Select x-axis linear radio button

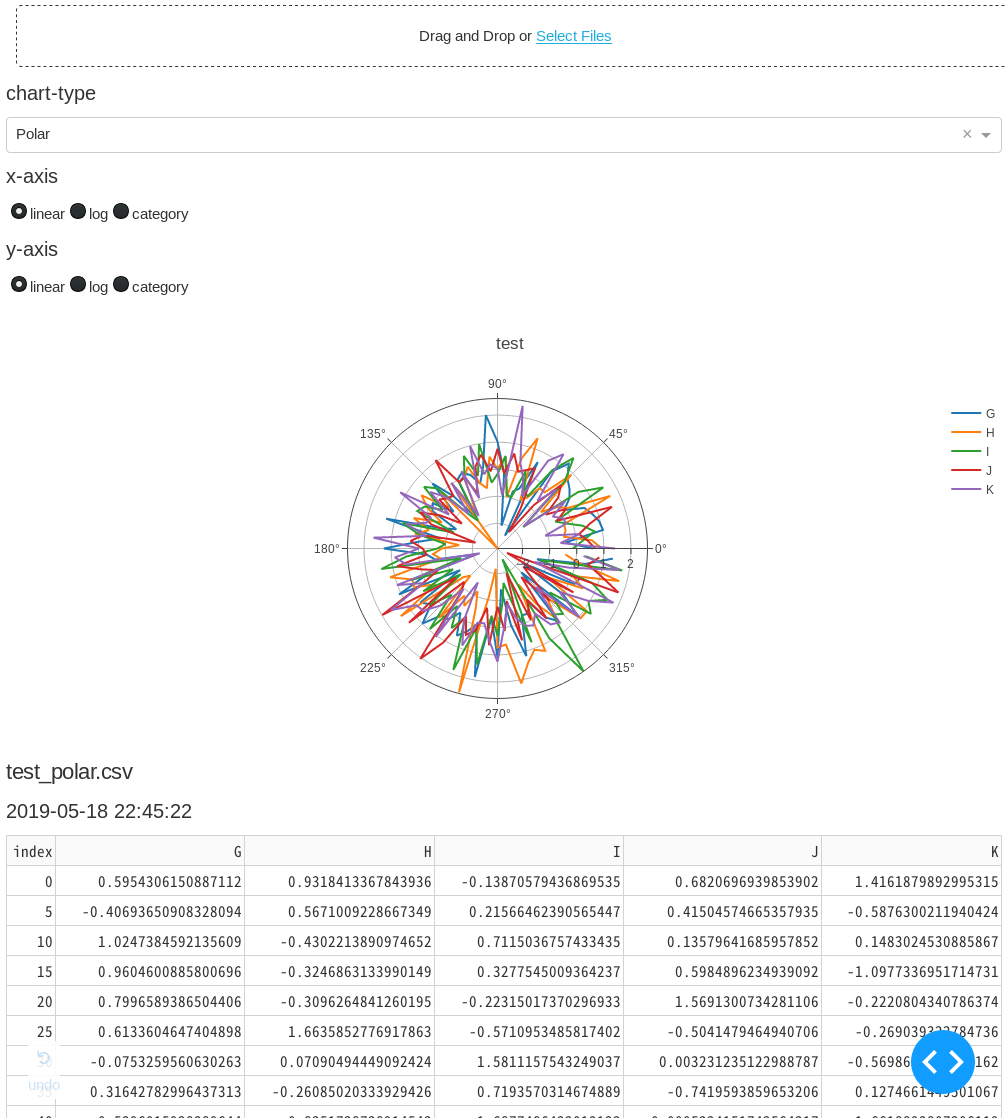click(x=19, y=212)
